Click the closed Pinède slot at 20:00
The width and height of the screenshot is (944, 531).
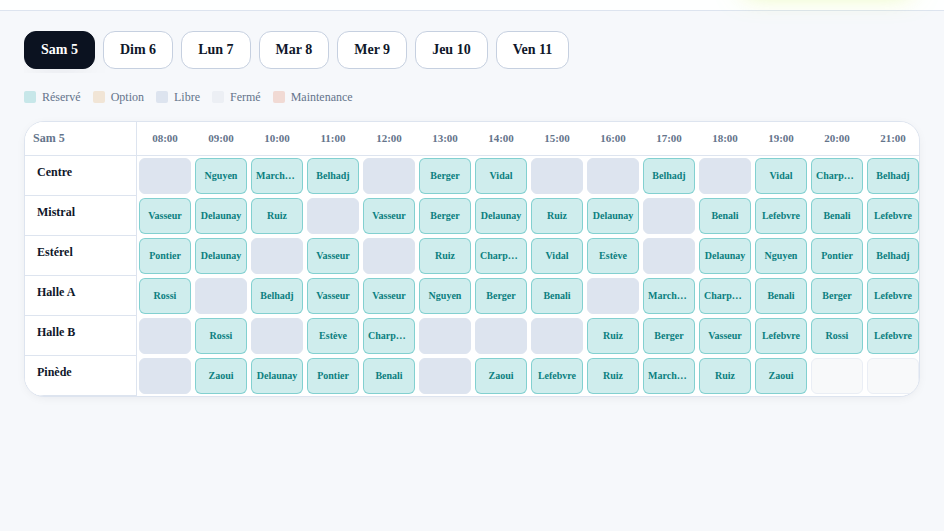coord(837,376)
